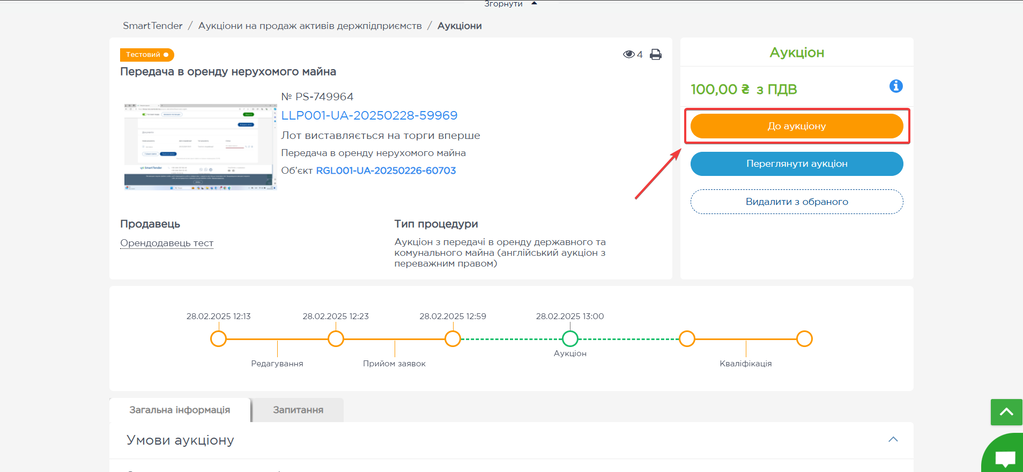The width and height of the screenshot is (1023, 472).
Task: Remove lot via Видалити з обраного
Action: [796, 202]
